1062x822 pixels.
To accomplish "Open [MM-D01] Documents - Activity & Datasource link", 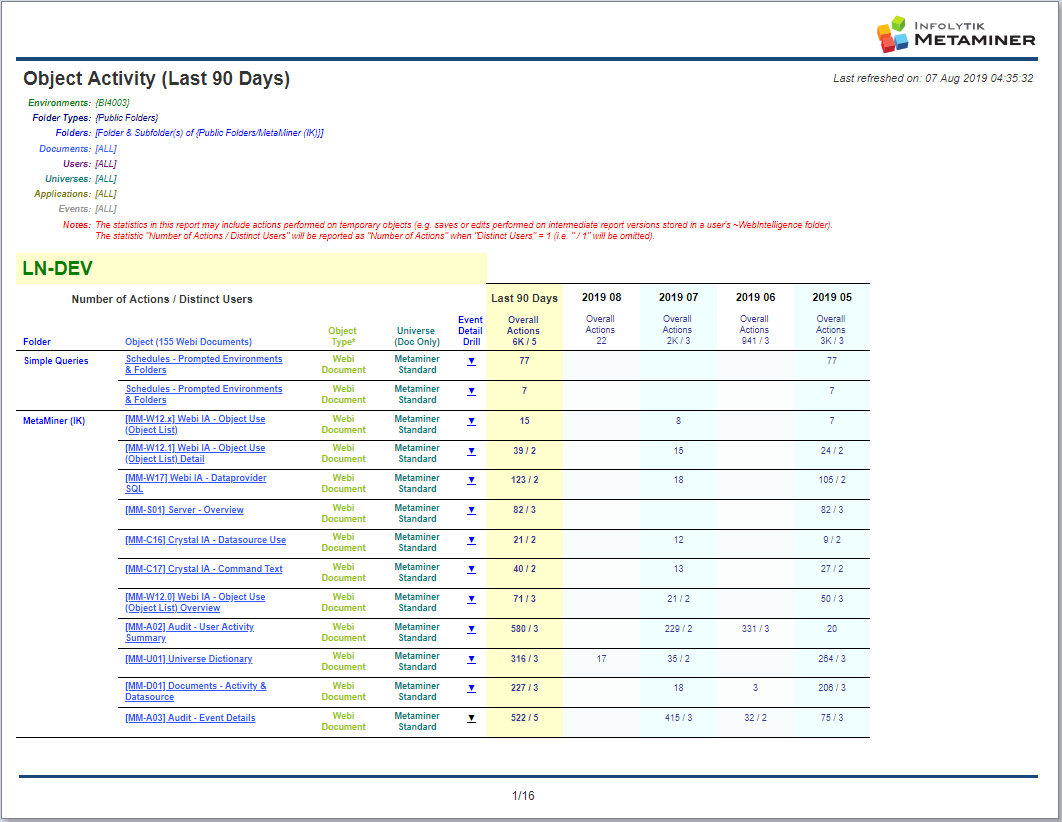I will coord(196,691).
